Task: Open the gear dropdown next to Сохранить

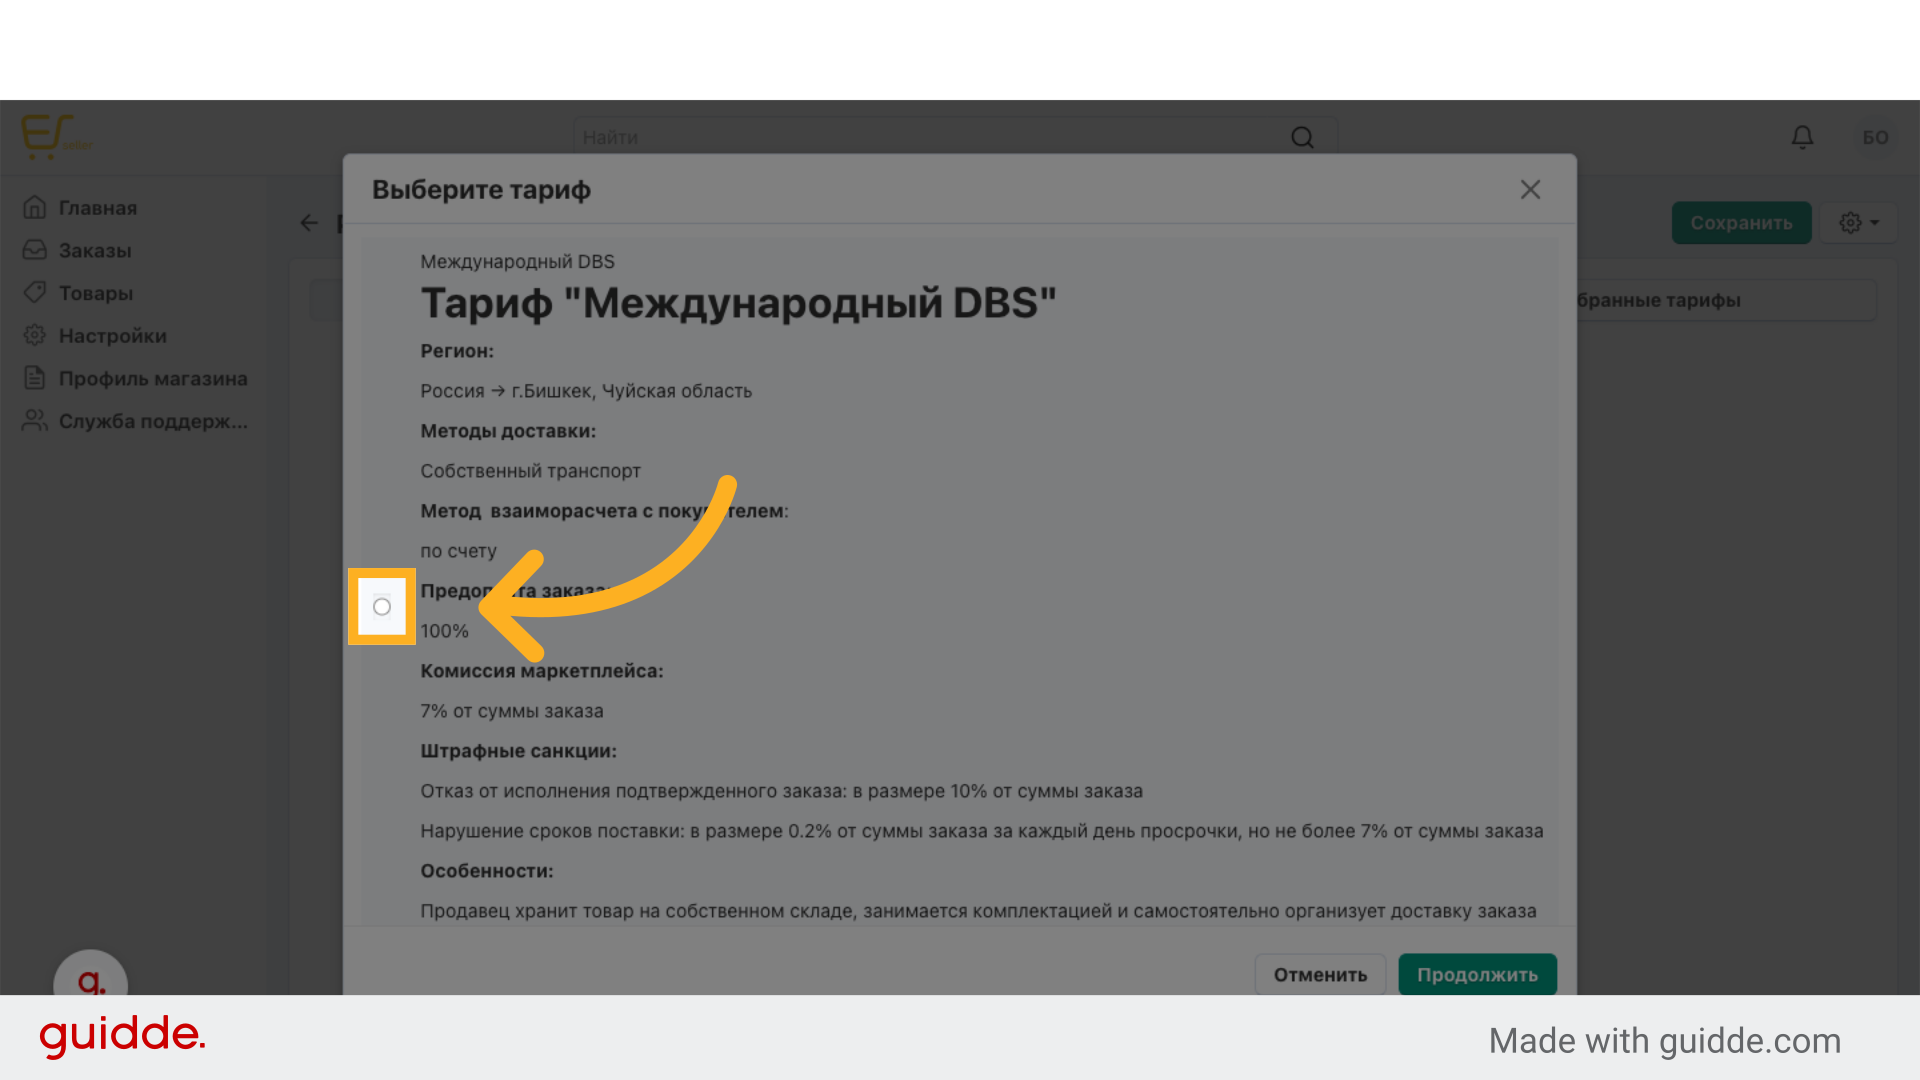Action: pyautogui.click(x=1857, y=223)
